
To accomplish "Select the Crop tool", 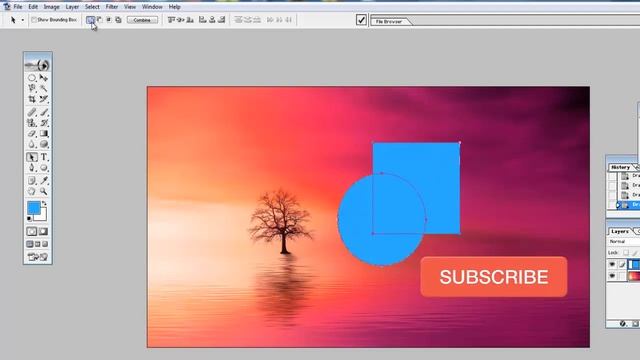I will click(32, 99).
